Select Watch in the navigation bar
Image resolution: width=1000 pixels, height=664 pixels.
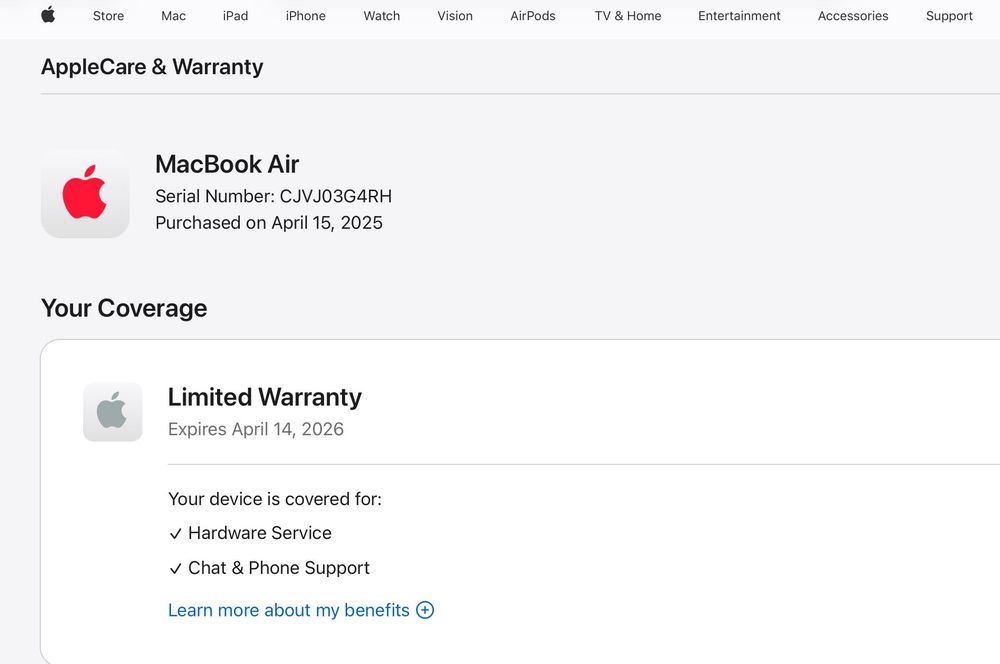pyautogui.click(x=381, y=16)
